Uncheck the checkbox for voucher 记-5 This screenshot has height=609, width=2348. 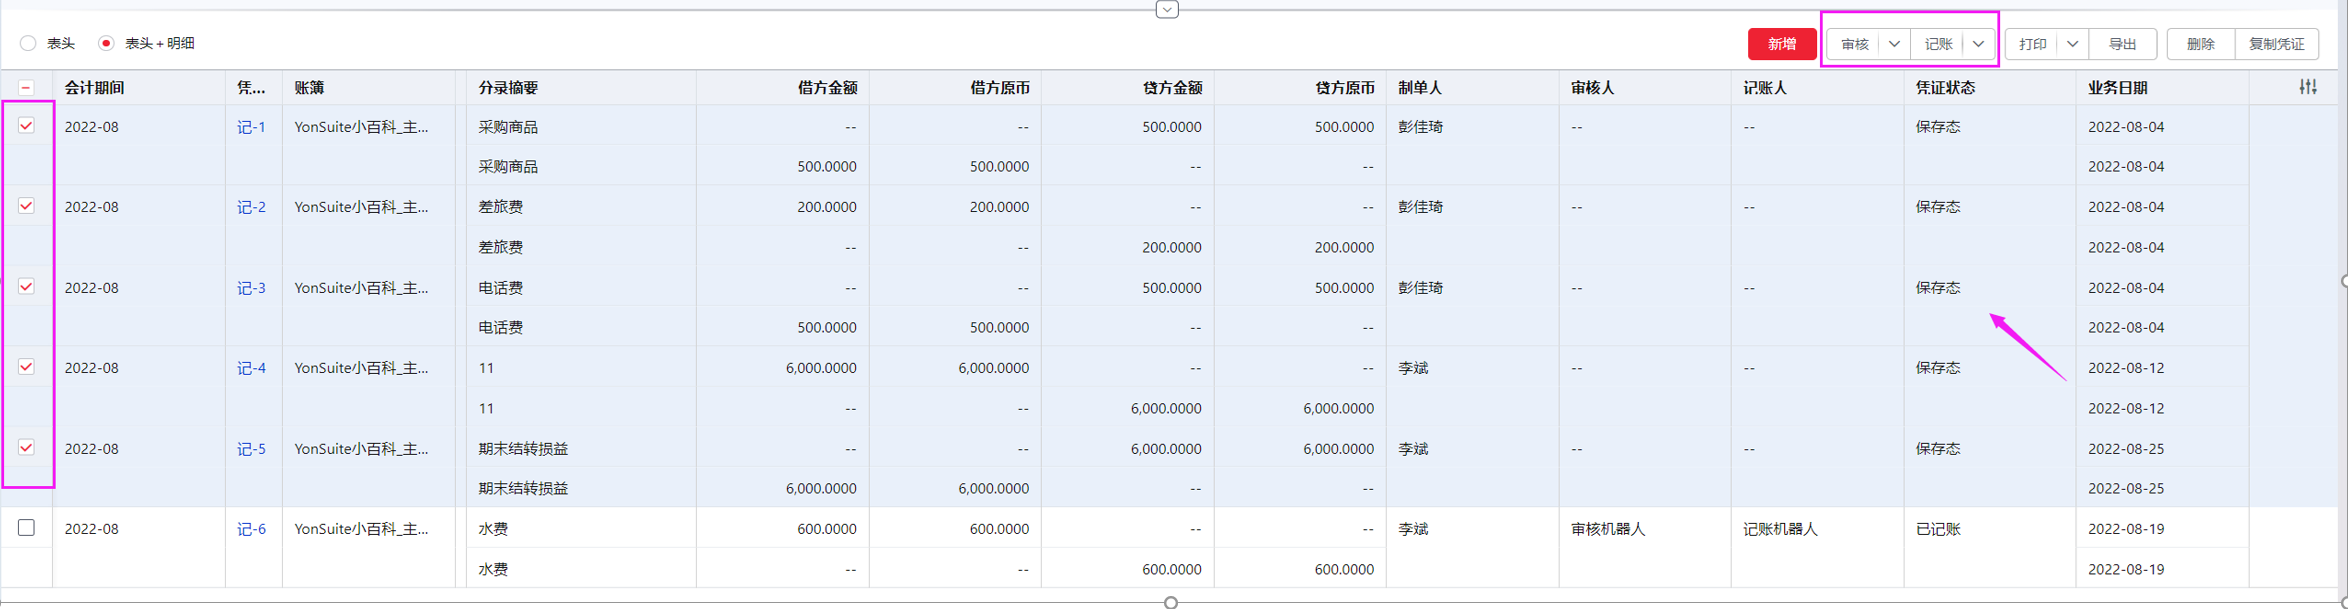pos(26,448)
